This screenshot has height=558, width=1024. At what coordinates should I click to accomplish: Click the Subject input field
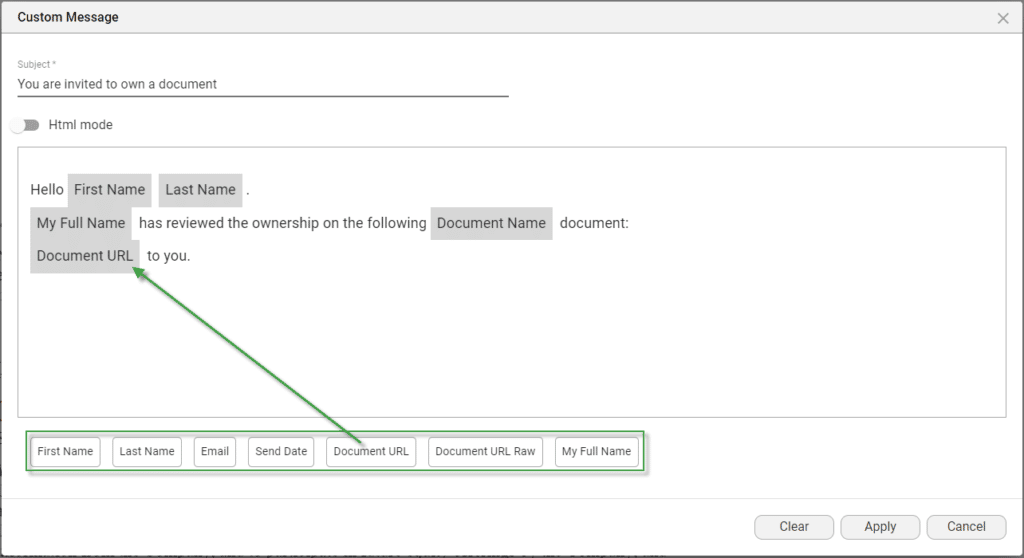click(262, 84)
